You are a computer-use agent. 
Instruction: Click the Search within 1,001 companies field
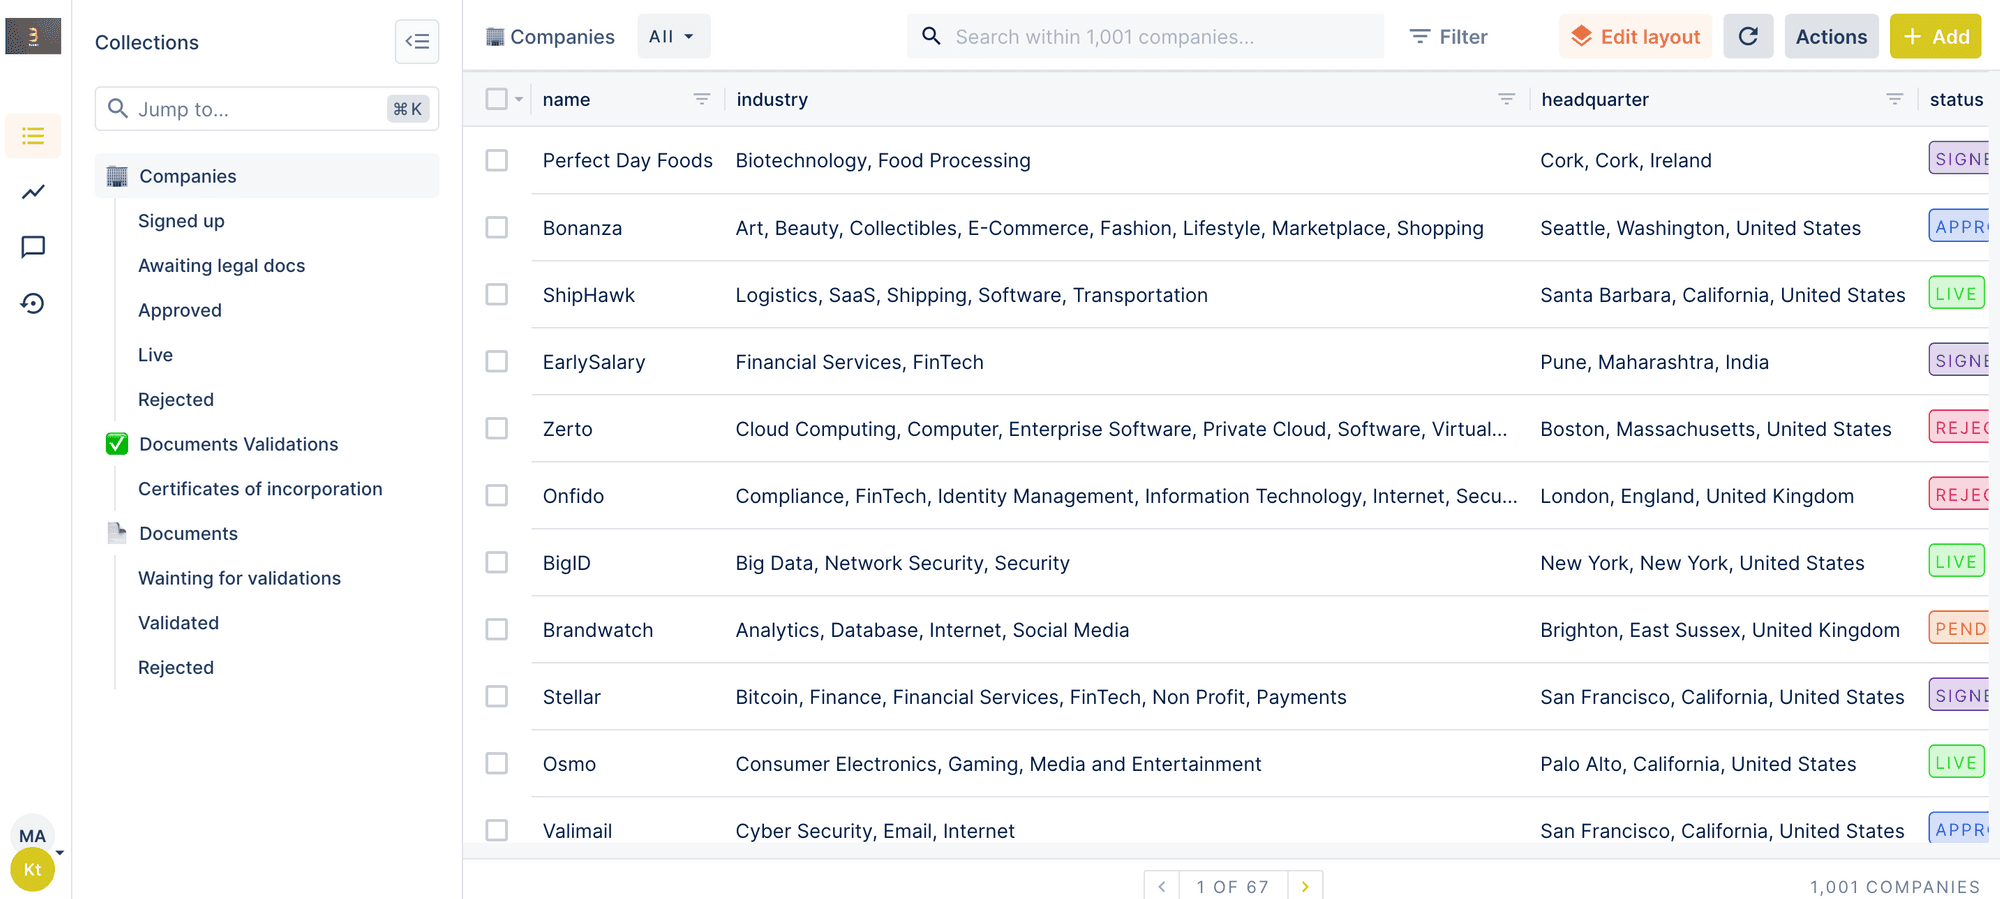pos(1146,37)
